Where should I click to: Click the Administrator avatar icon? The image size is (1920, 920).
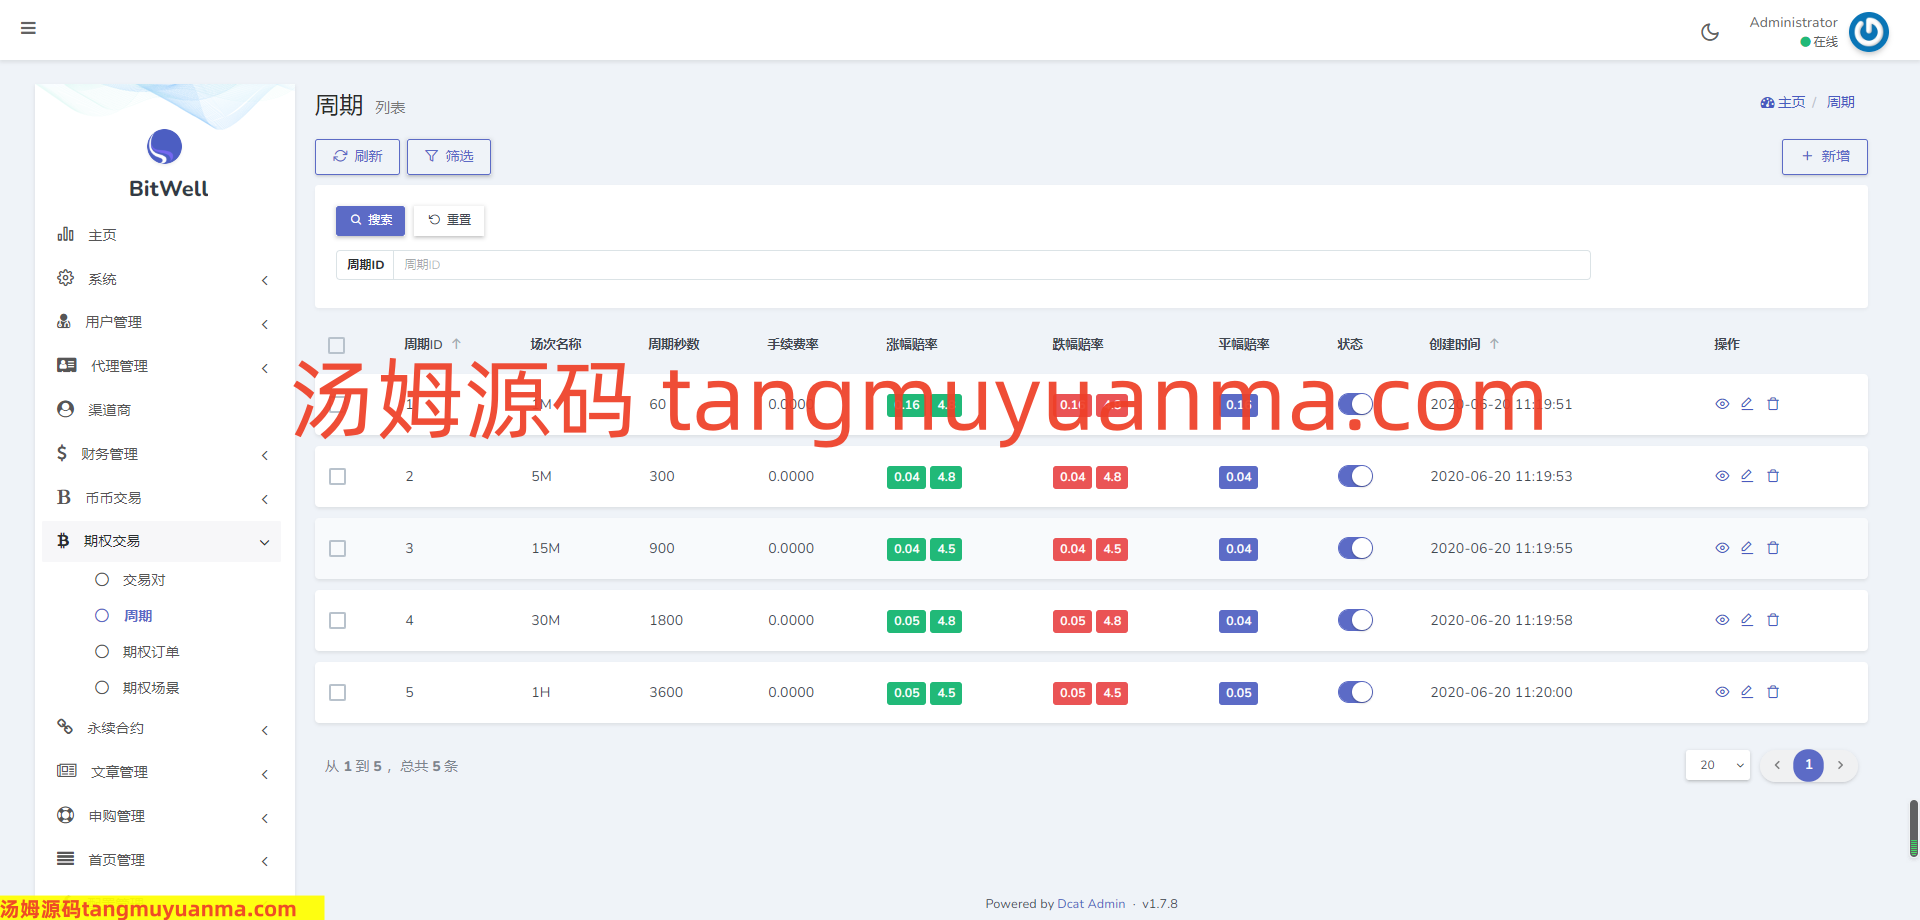tap(1868, 32)
